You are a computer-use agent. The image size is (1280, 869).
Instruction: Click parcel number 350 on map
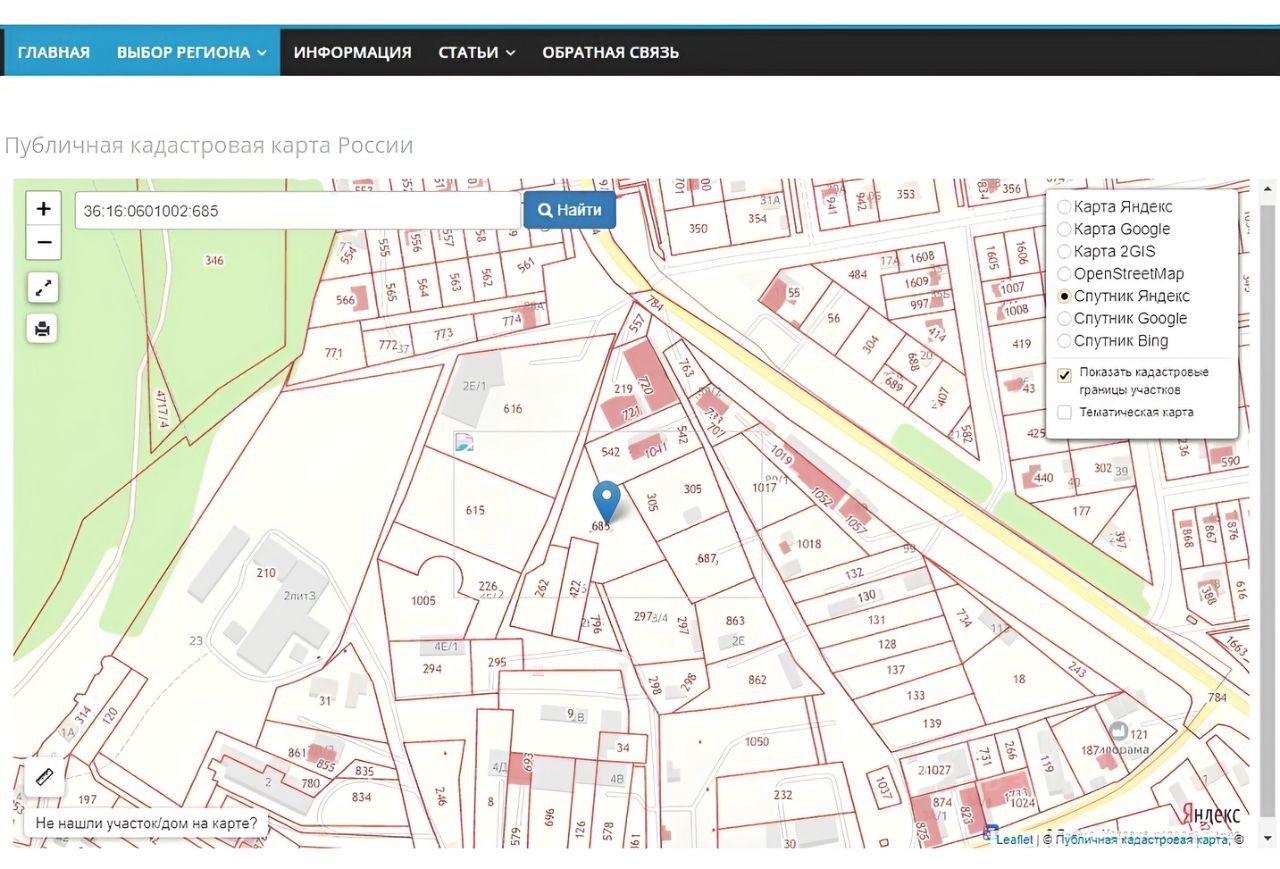[698, 228]
